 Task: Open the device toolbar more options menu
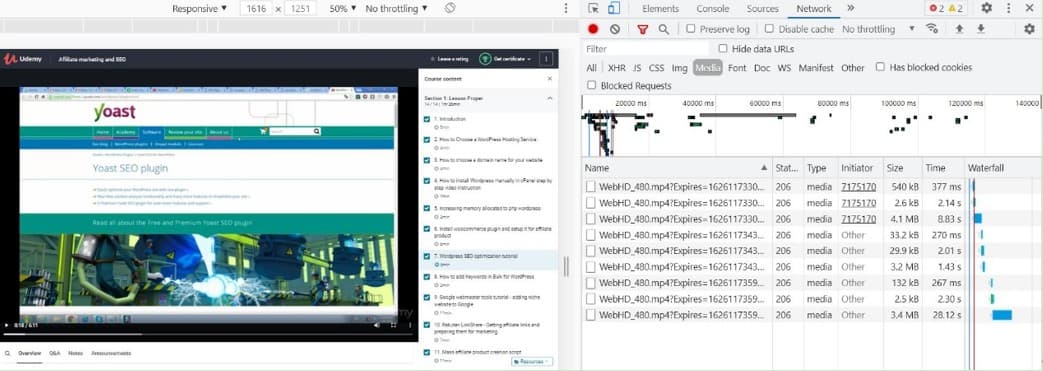pyautogui.click(x=566, y=9)
